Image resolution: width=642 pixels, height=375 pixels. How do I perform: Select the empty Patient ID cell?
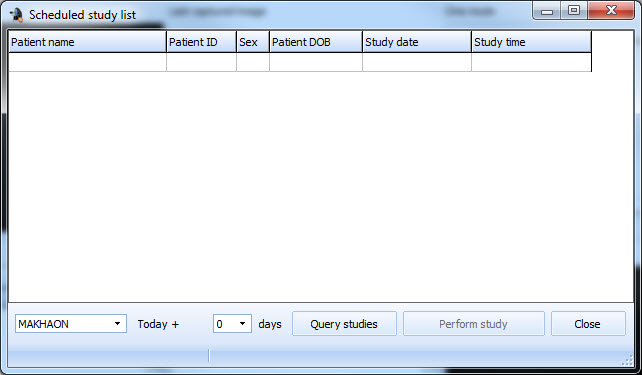[201, 62]
